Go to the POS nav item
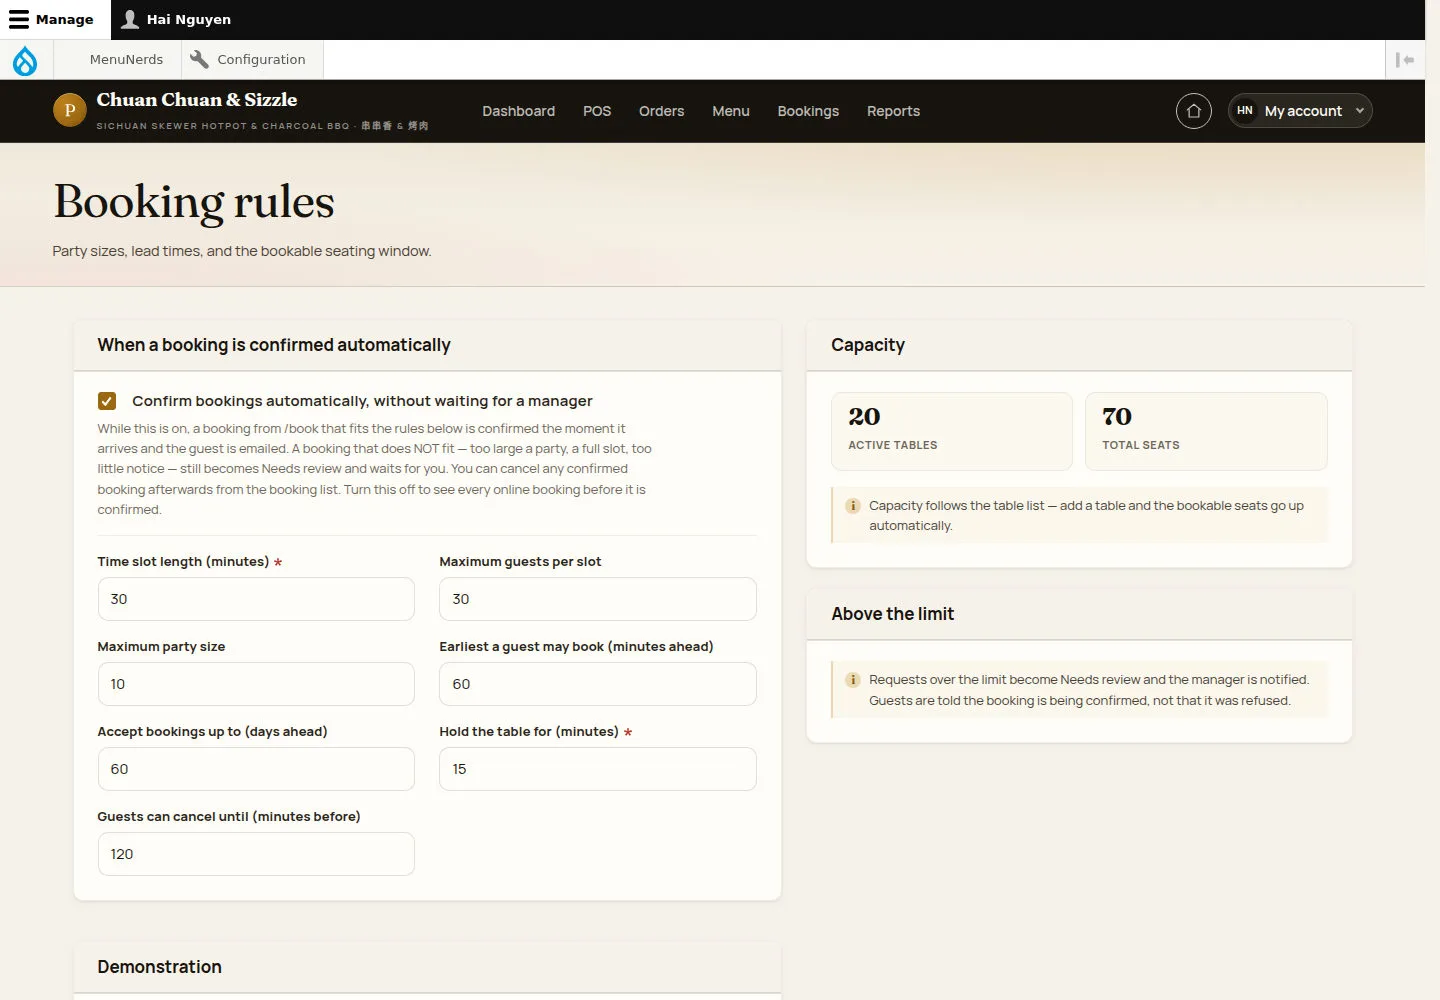 coord(597,111)
